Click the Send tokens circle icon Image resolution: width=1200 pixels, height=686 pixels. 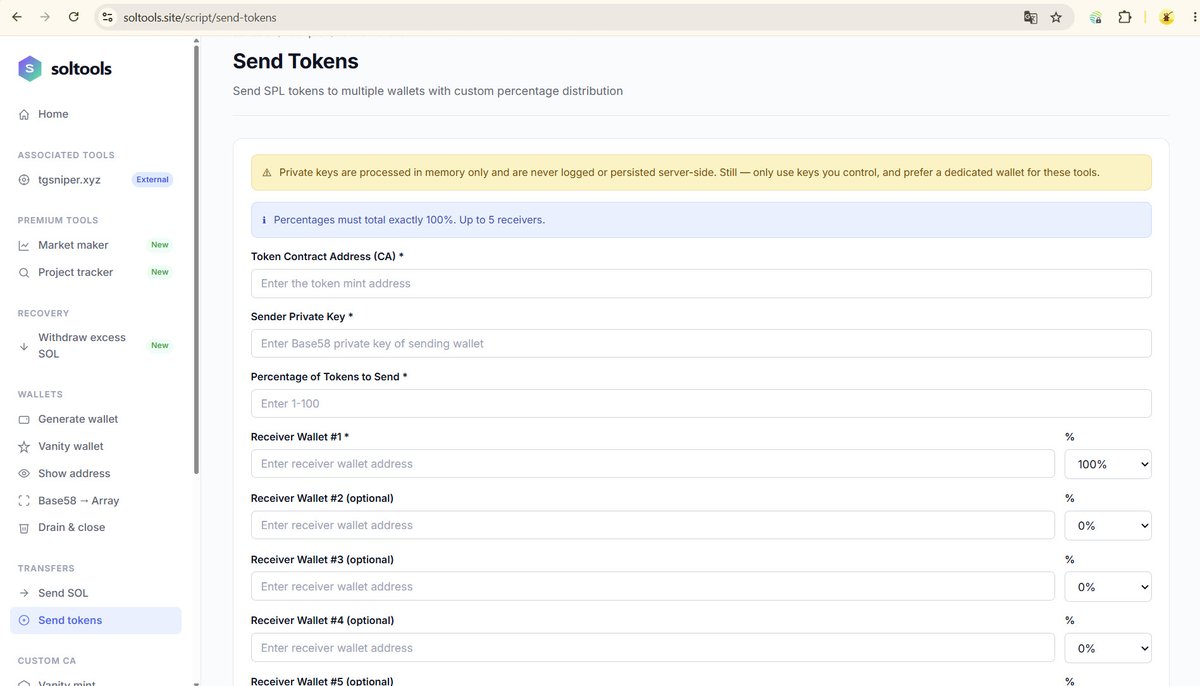24,620
